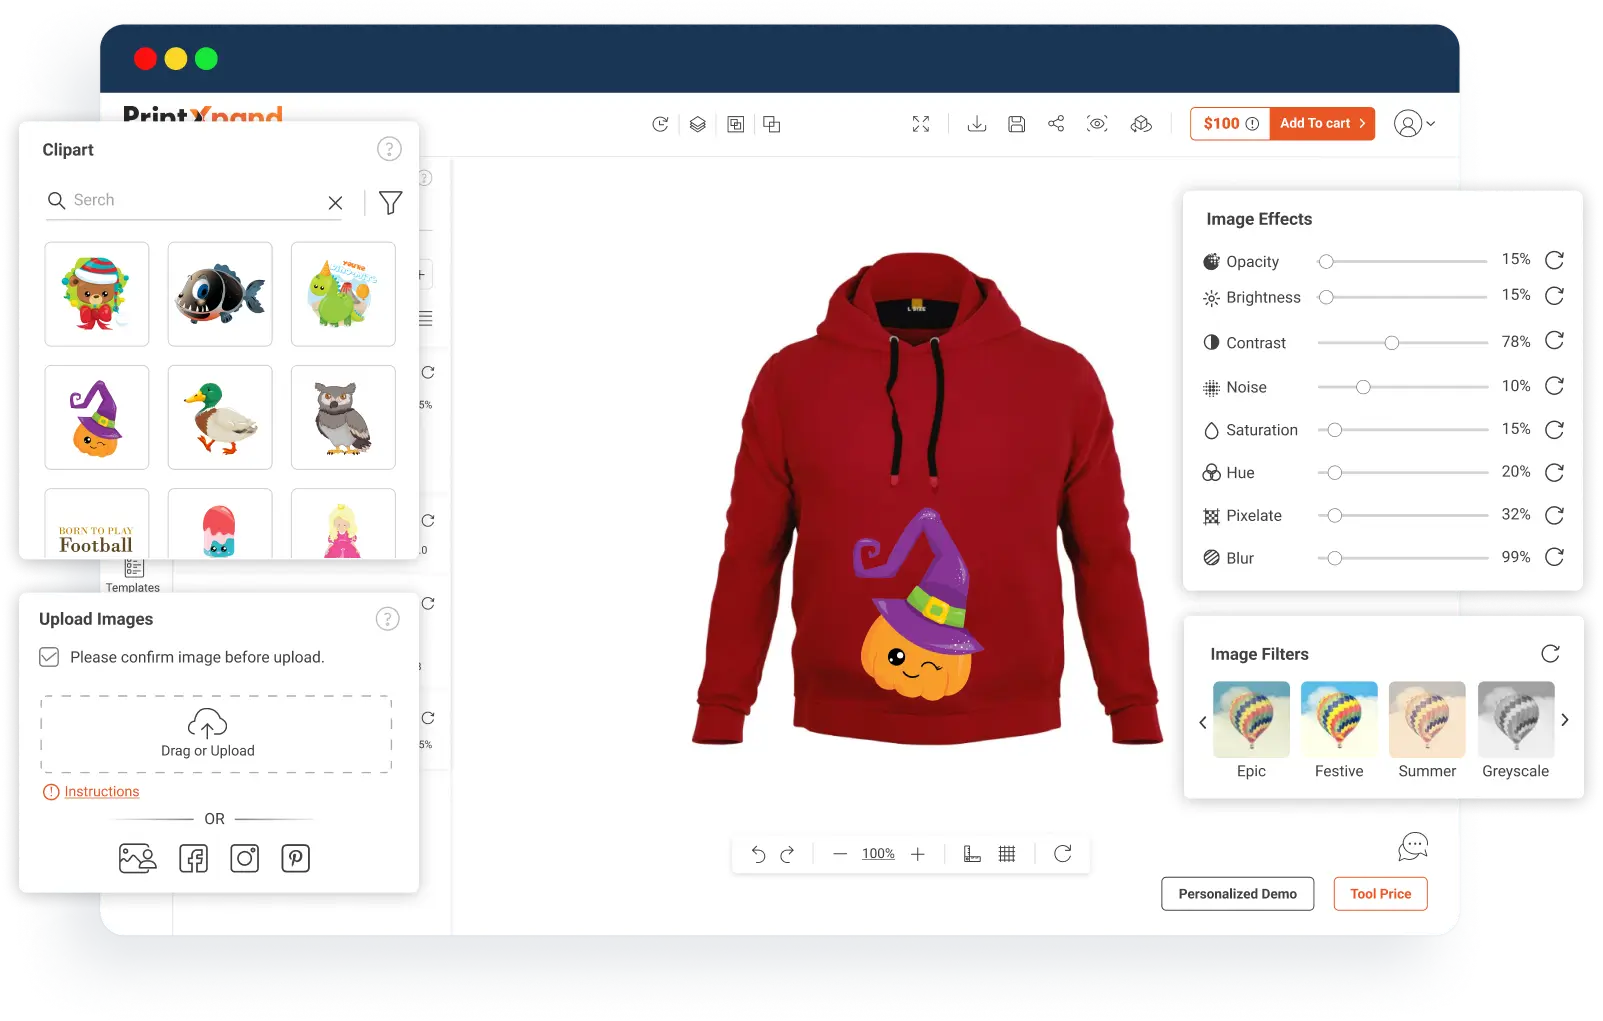Click the Drag or Upload dropzone
The image size is (1603, 1021).
[x=216, y=734]
